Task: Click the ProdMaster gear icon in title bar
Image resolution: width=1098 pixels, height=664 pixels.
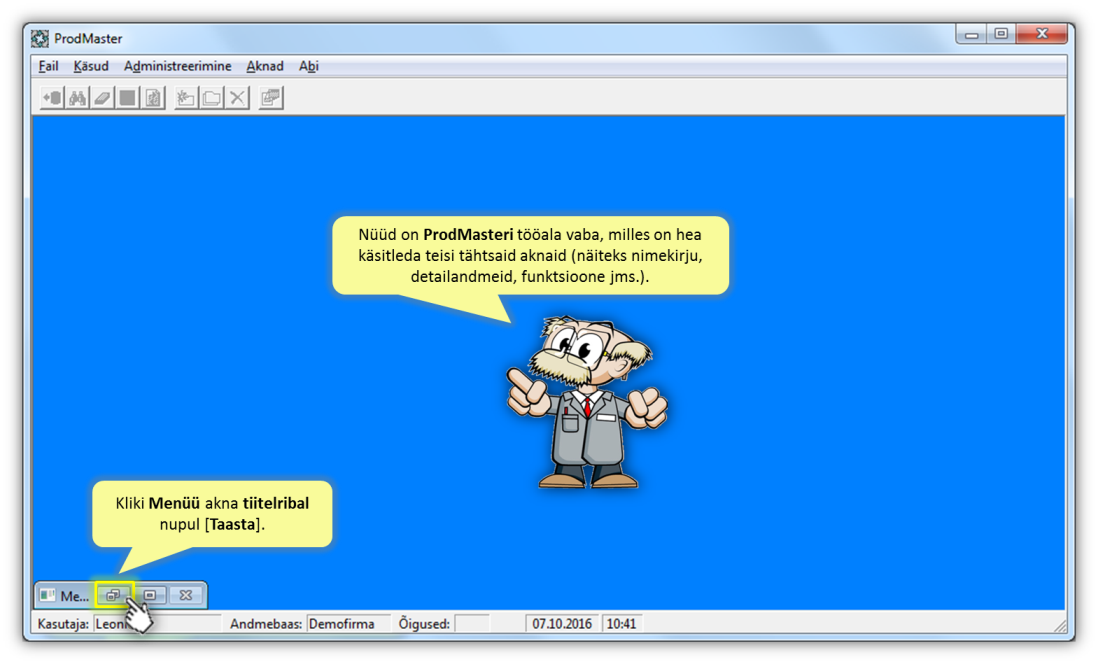Action: tap(41, 39)
